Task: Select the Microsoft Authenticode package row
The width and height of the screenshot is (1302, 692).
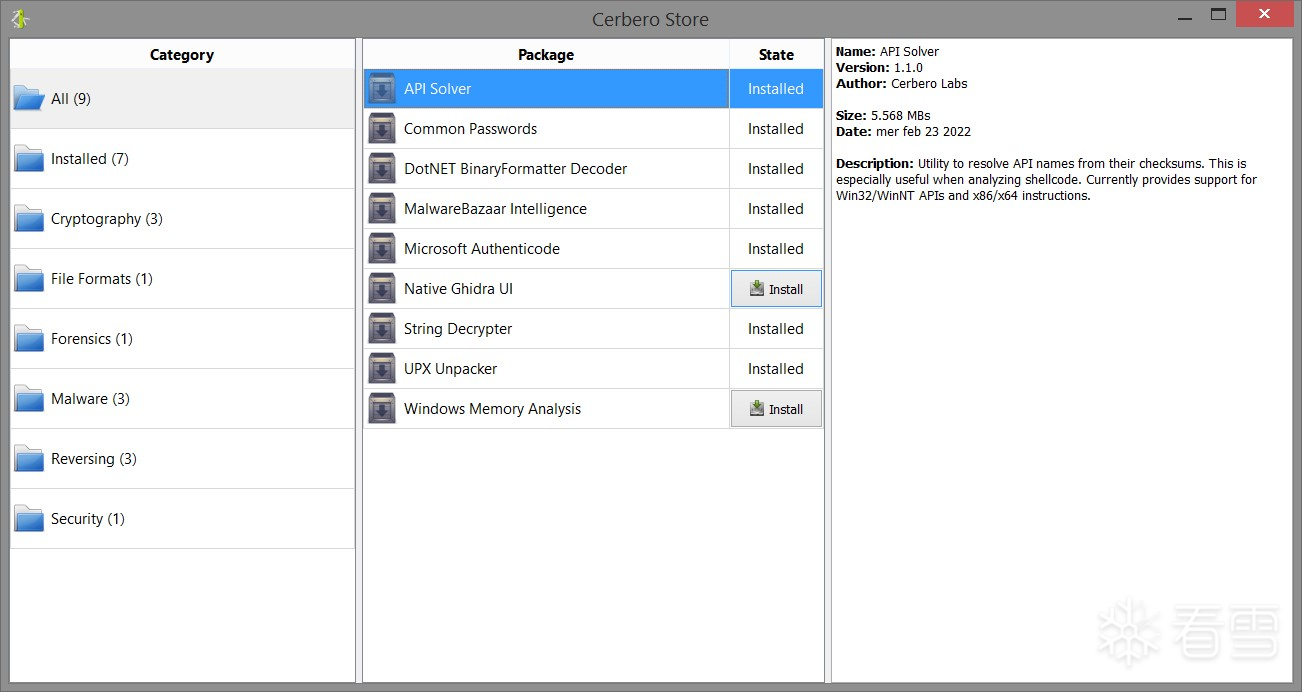Action: pyautogui.click(x=482, y=249)
